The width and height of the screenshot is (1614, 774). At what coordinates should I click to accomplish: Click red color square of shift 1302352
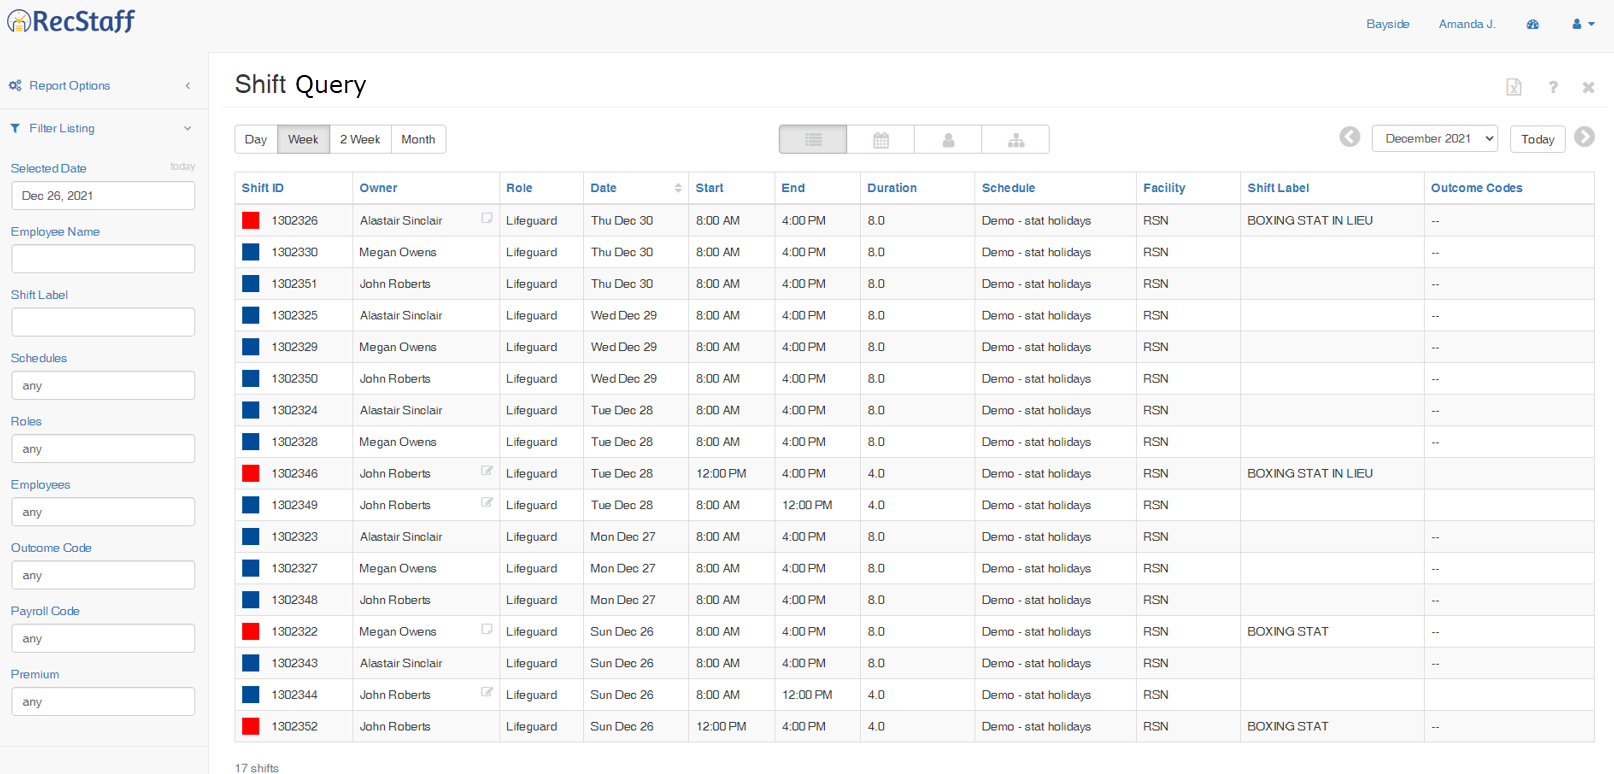(251, 727)
